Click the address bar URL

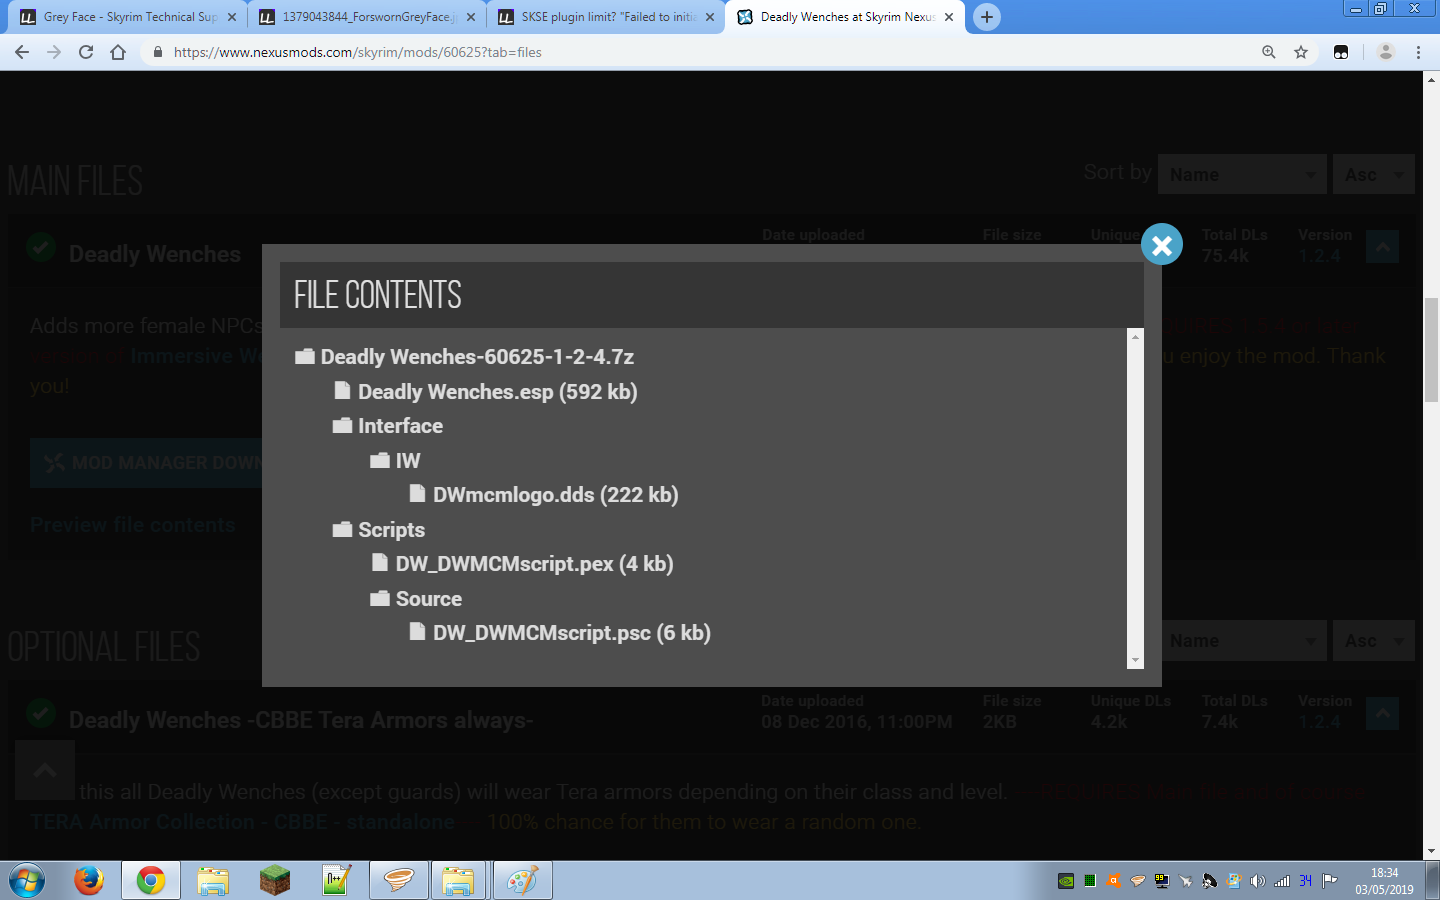coord(358,52)
